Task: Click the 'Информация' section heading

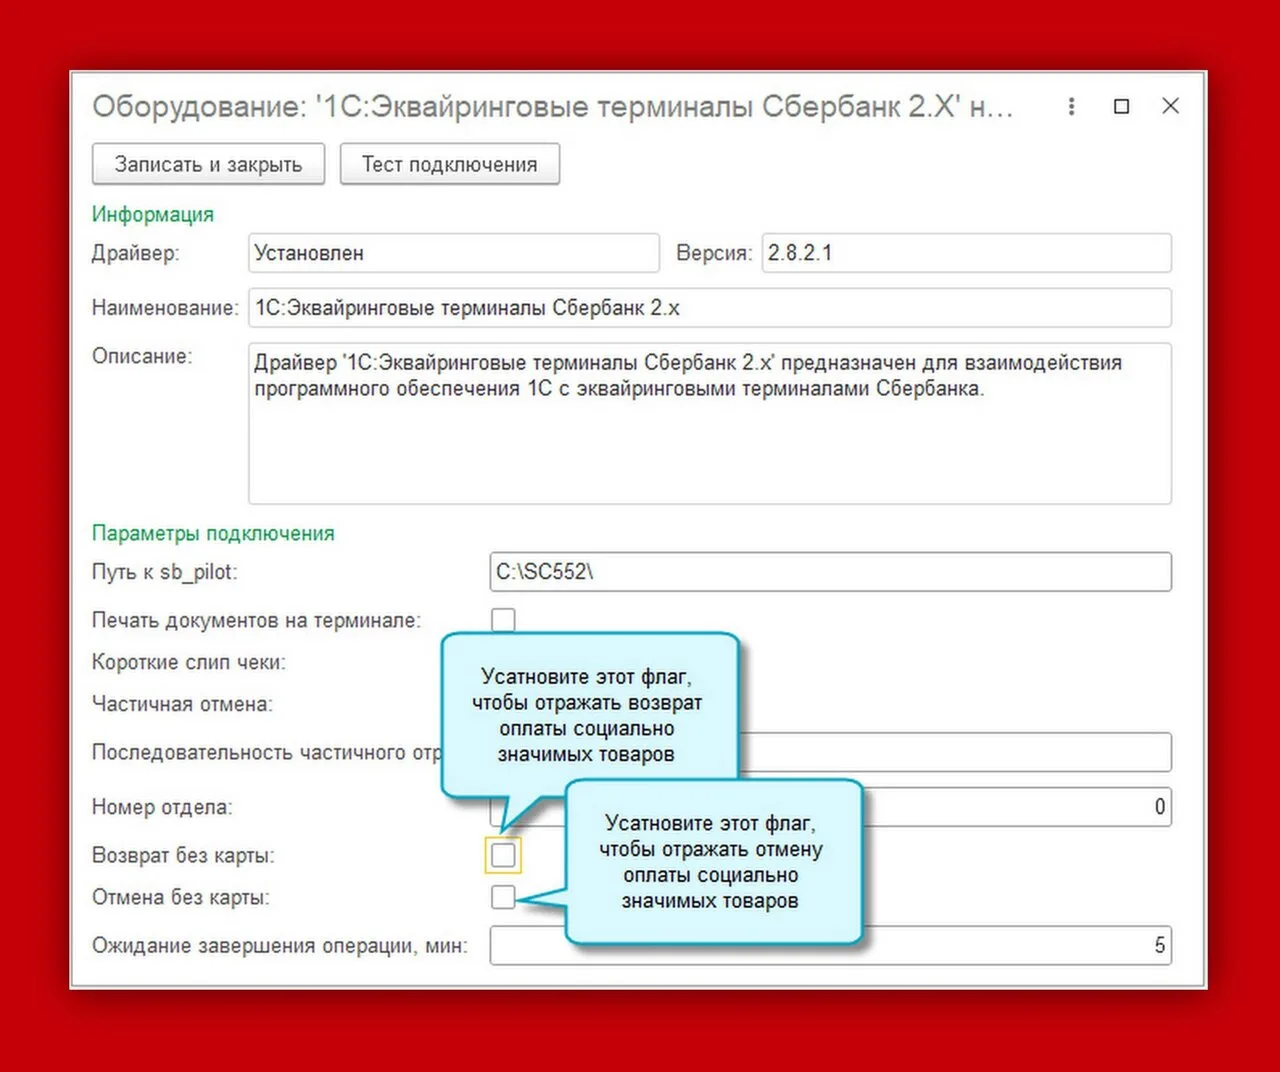Action: point(153,214)
